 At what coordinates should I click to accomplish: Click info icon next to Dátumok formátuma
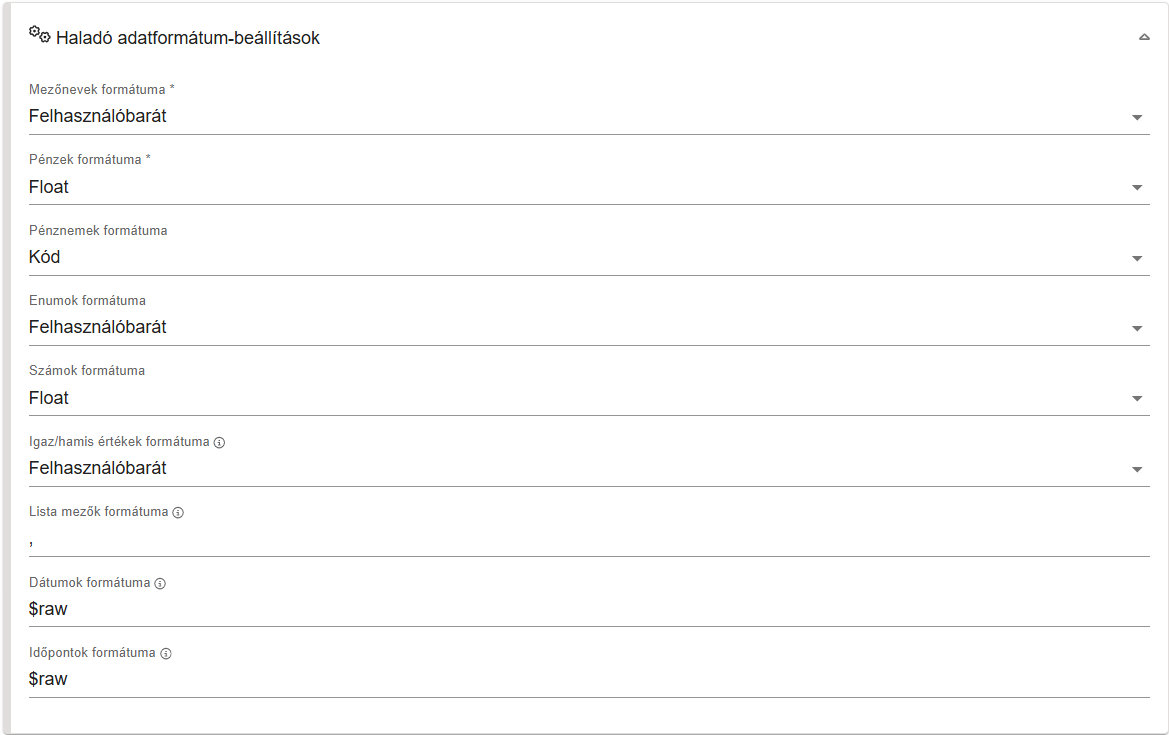point(160,584)
